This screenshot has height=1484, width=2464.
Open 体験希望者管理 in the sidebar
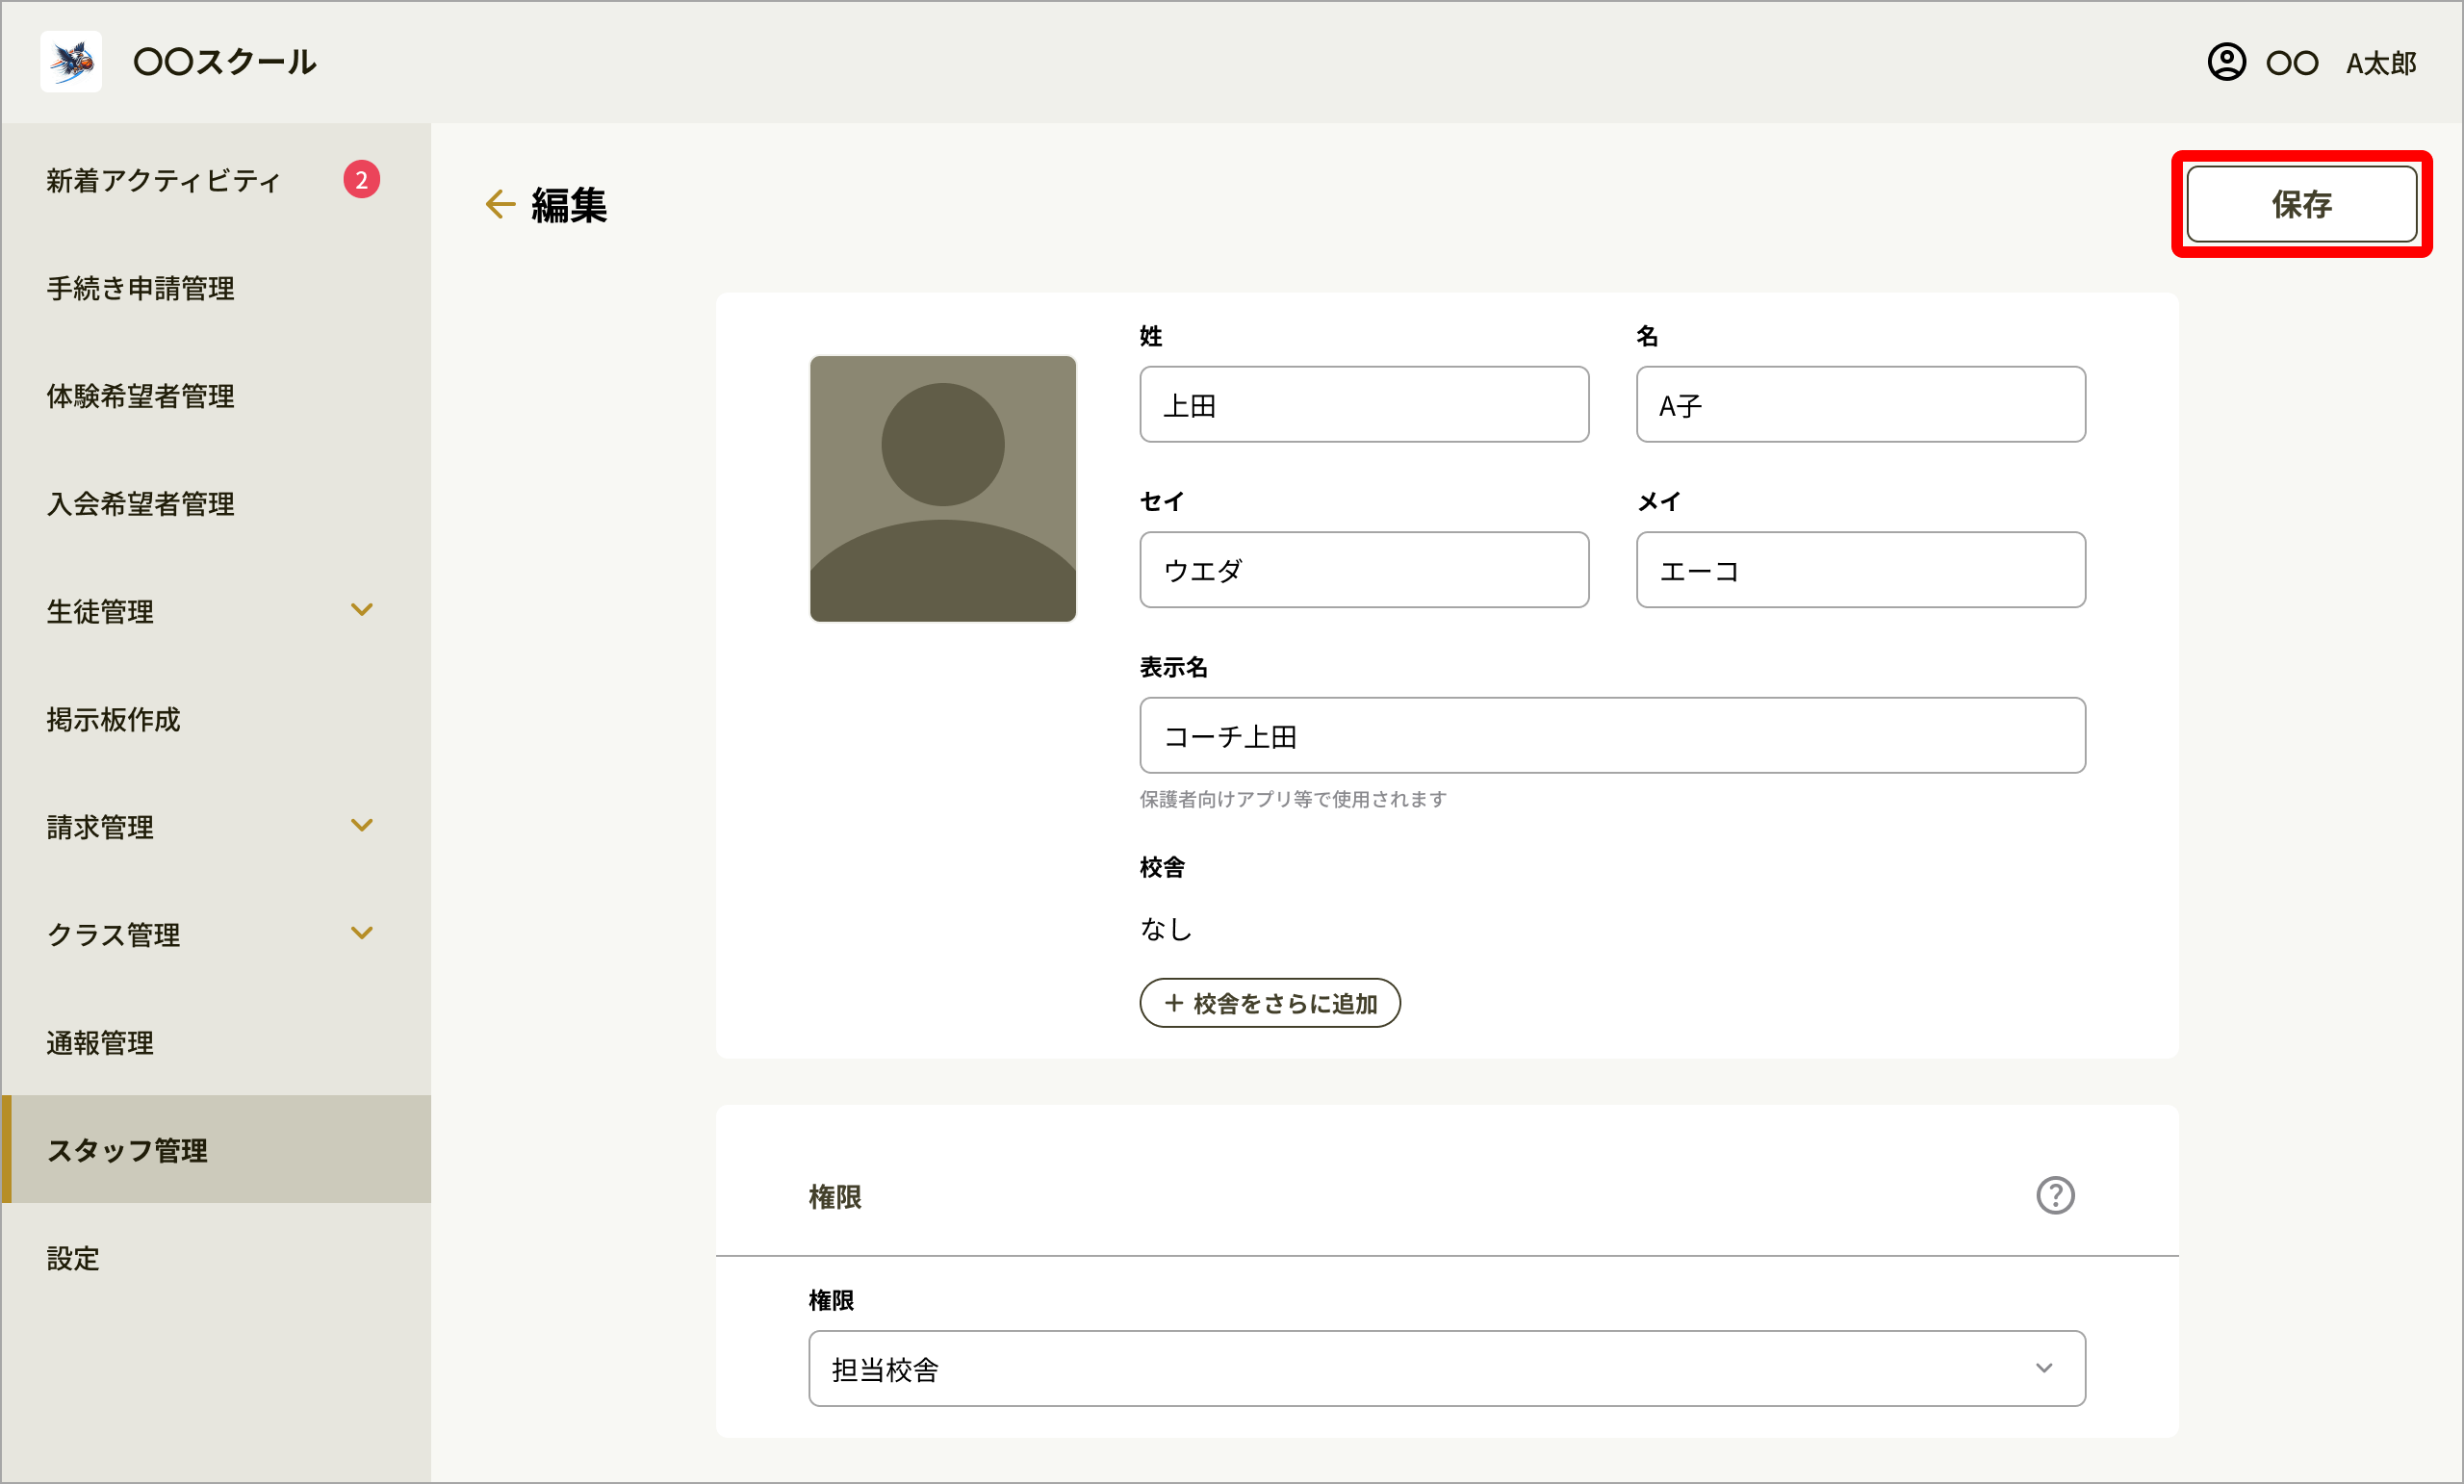tap(216, 396)
